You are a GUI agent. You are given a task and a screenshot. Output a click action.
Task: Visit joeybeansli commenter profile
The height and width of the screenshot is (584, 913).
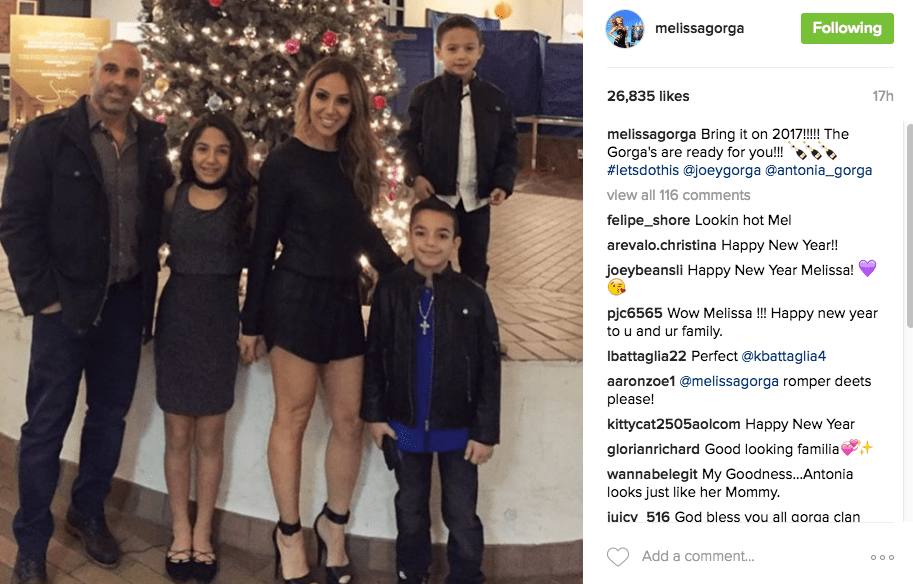click(x=645, y=270)
